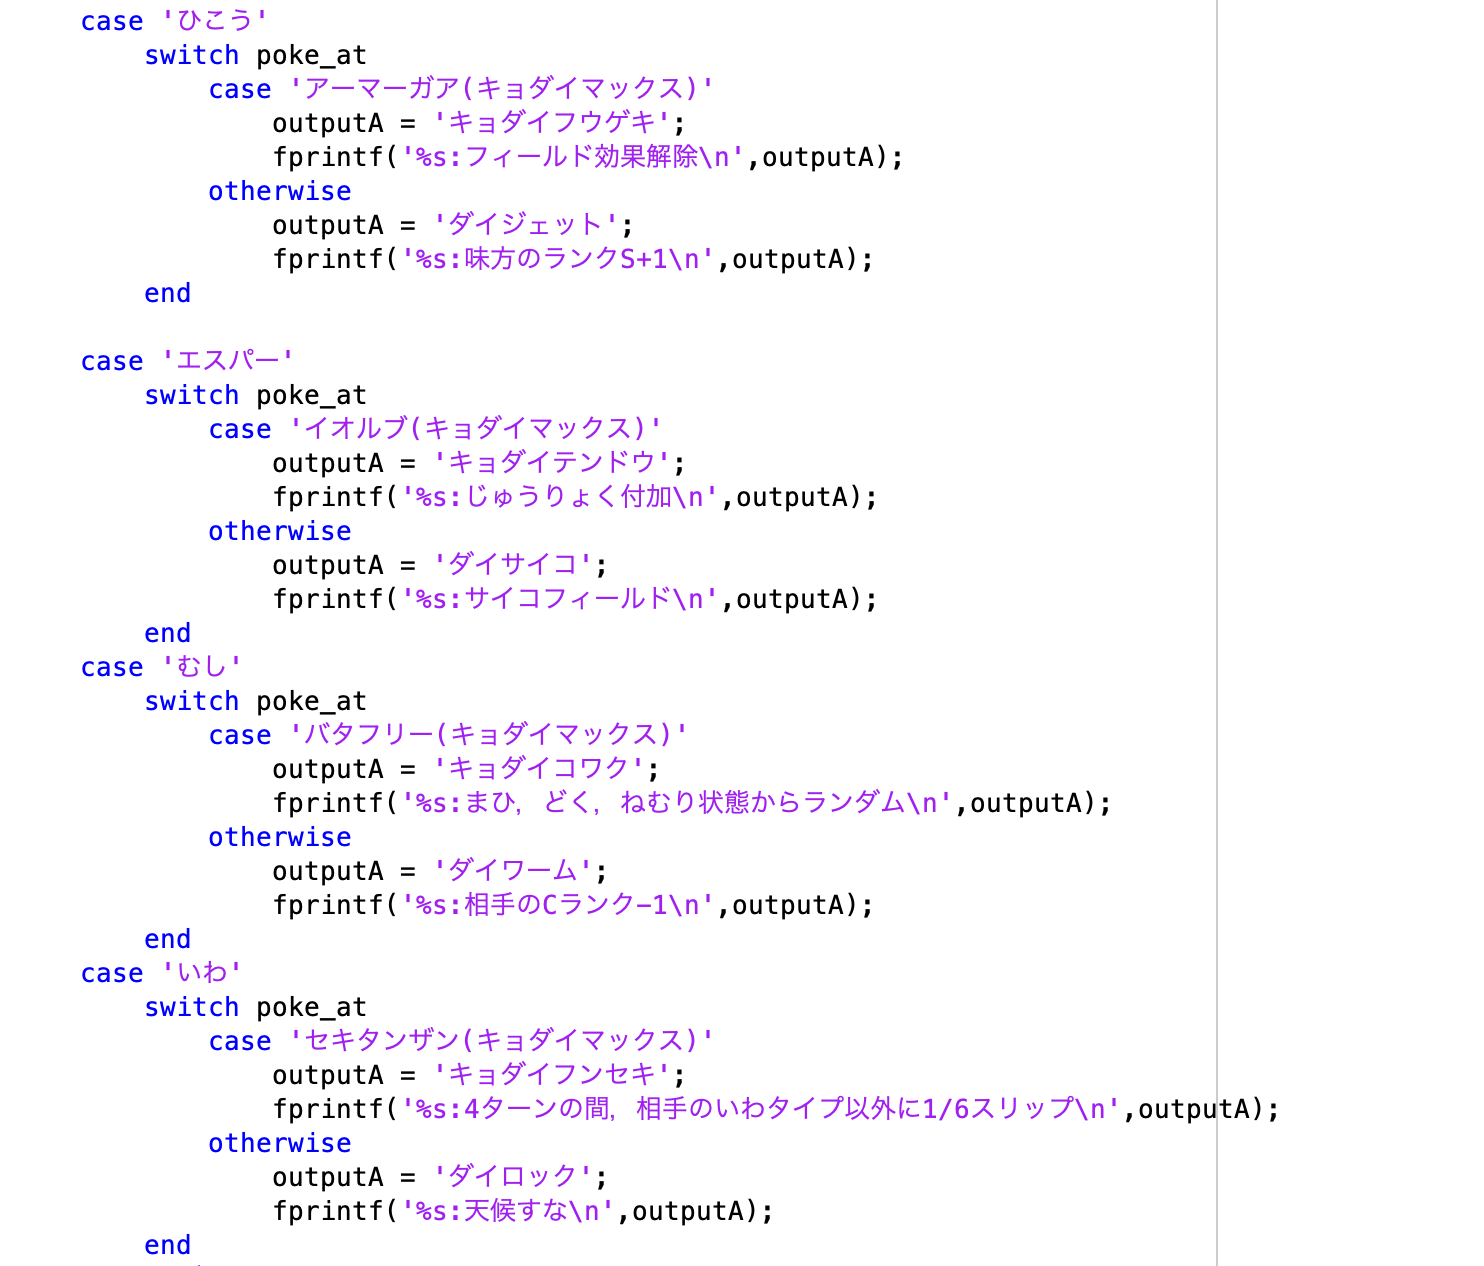This screenshot has height=1266, width=1484.
Task: Click 'end' after the '天候すな' fprintf line
Action: [x=168, y=1245]
